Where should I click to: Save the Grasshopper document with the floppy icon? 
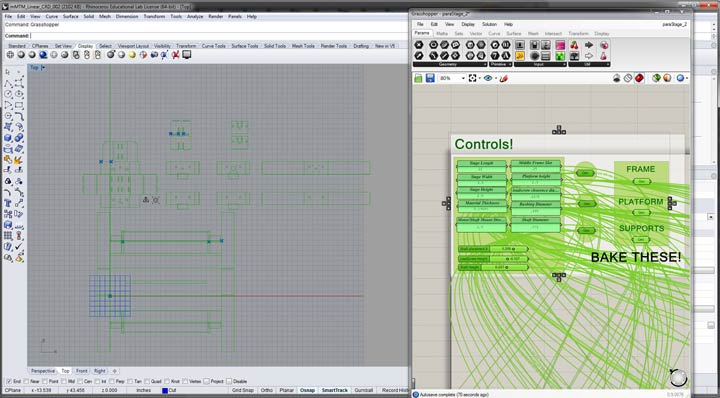pos(430,78)
